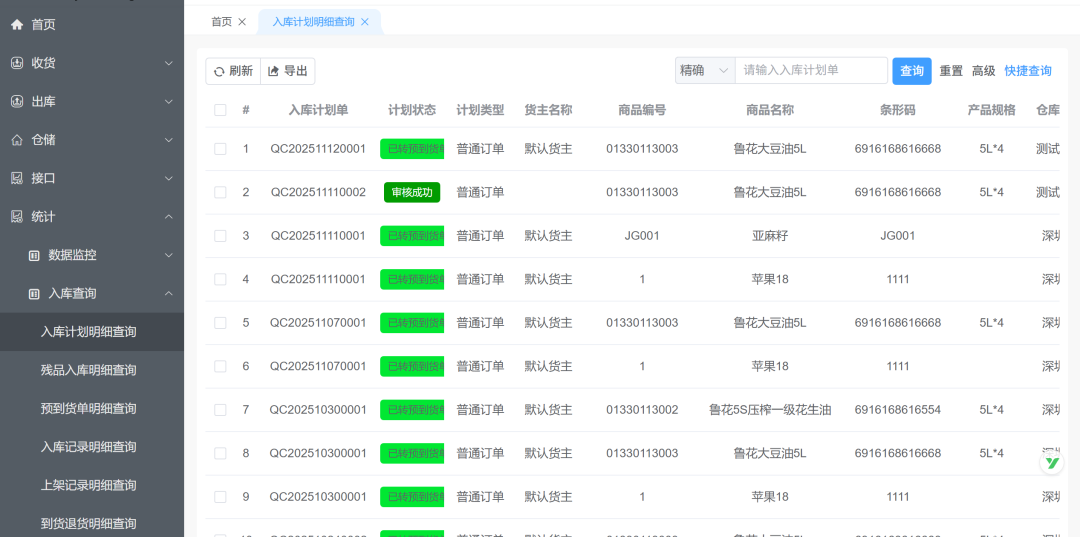This screenshot has width=1080, height=537.
Task: Check the checkbox for row 1
Action: (x=220, y=149)
